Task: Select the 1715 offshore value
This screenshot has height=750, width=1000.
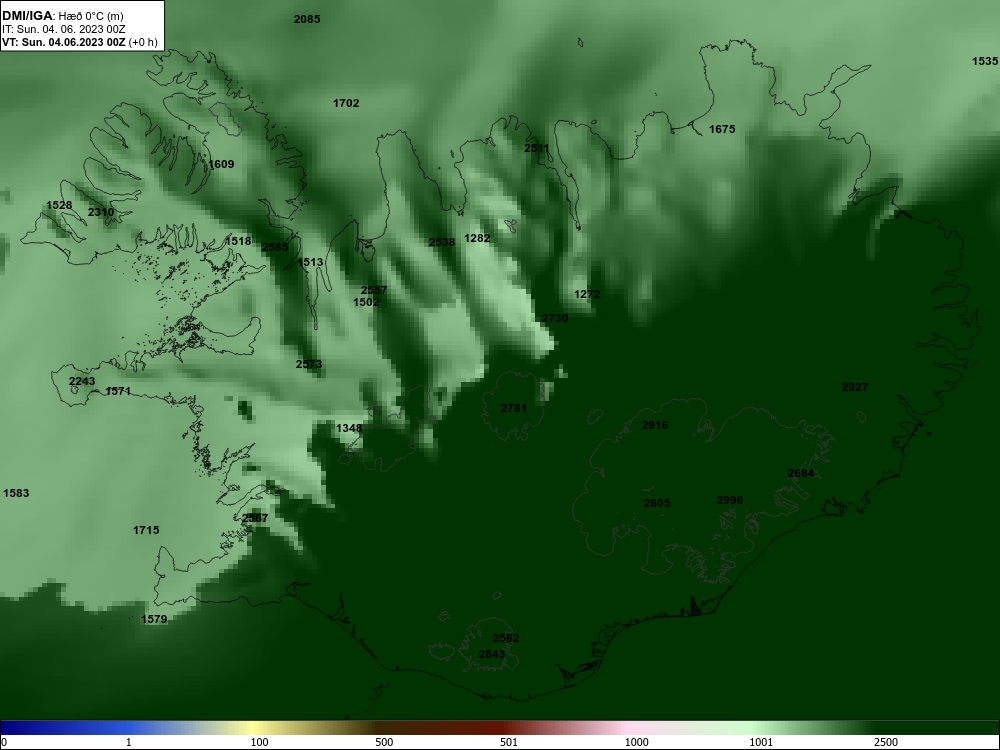Action: coord(146,530)
